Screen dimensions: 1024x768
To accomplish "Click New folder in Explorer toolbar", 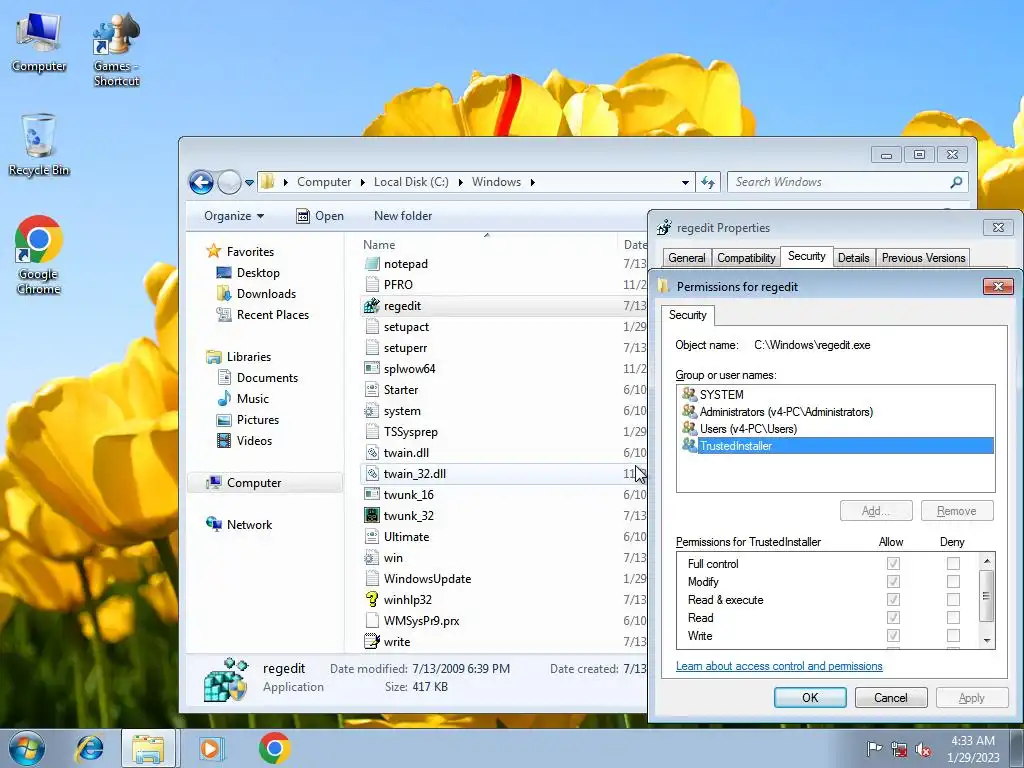I will point(403,216).
